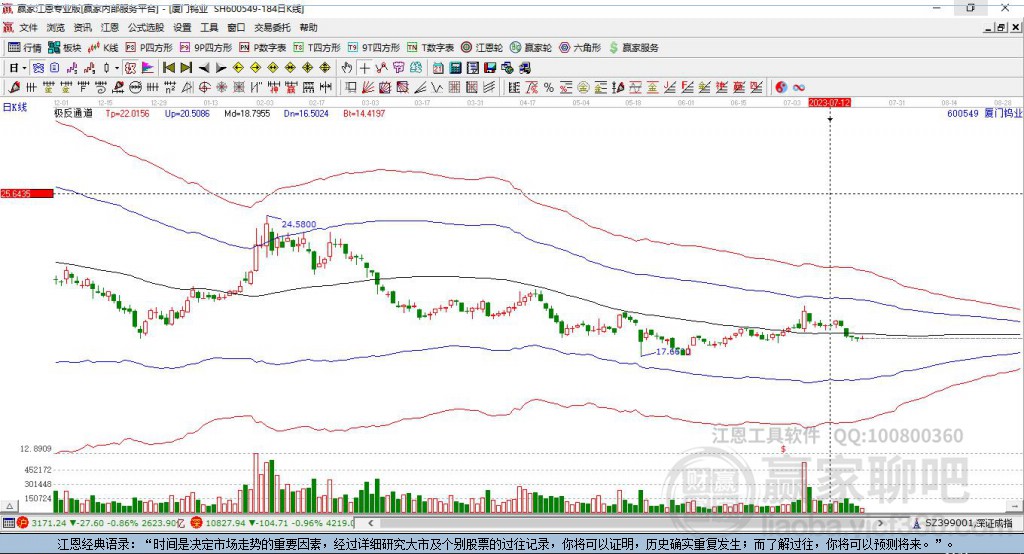
Task: Open the 浏览 menu
Action: pos(56,27)
